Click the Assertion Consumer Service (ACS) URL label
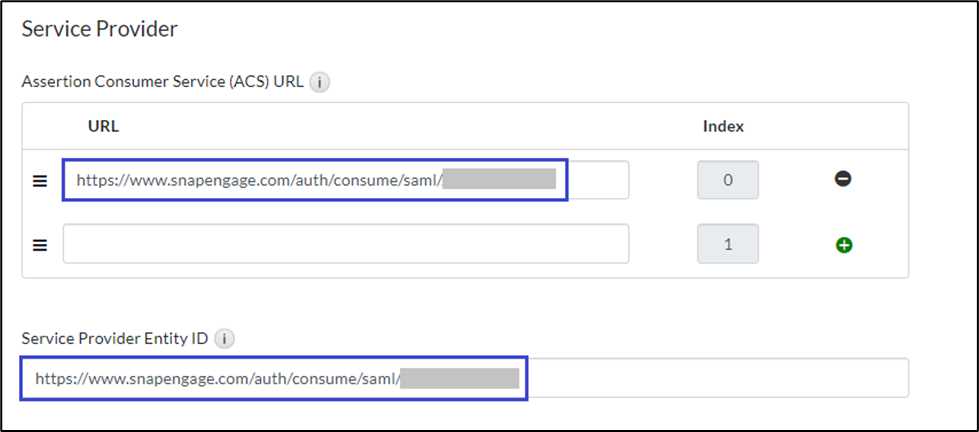Viewport: 979px width, 432px height. coord(162,83)
